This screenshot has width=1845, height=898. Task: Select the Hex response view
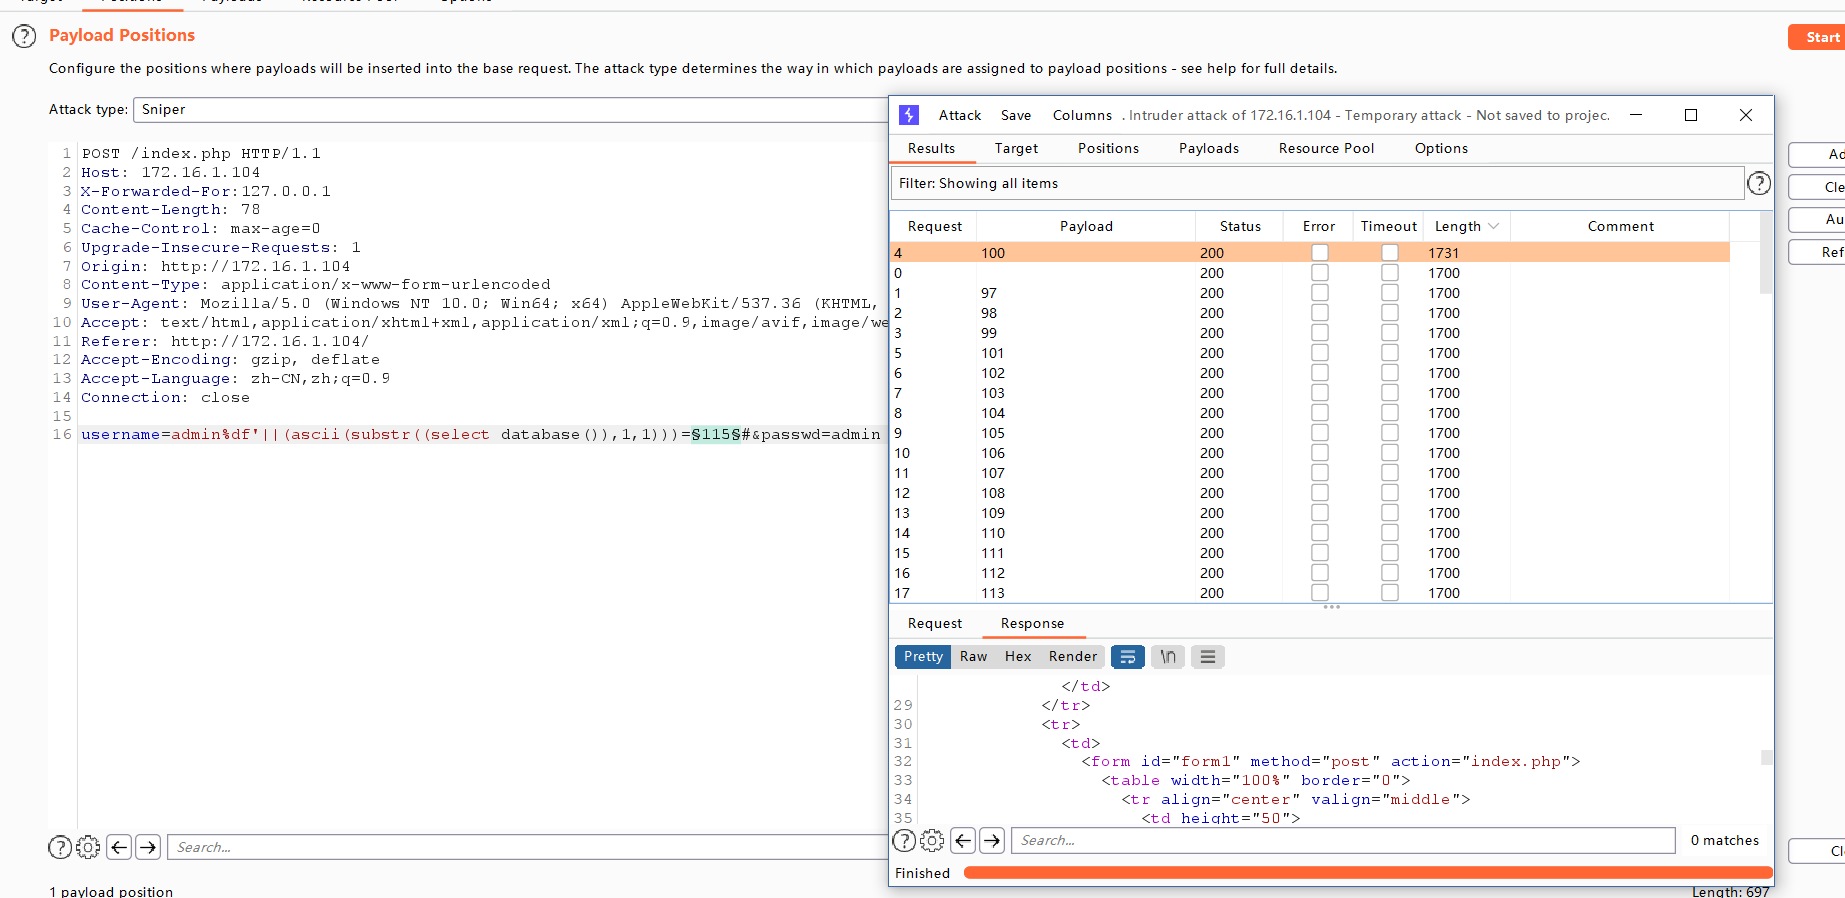click(1018, 657)
